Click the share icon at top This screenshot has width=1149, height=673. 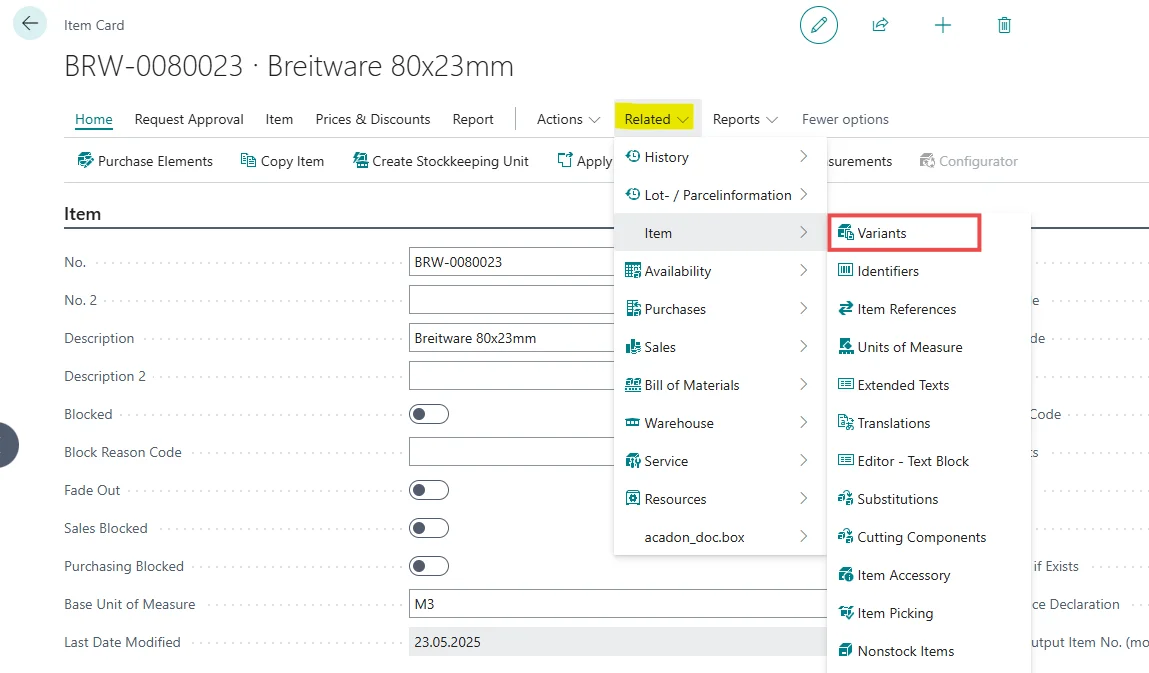[x=880, y=25]
